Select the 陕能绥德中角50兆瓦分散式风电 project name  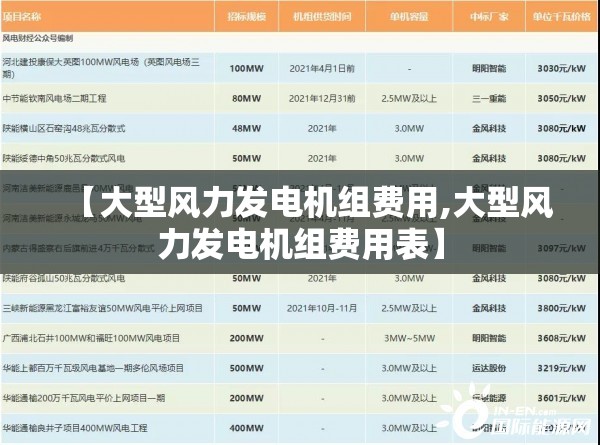(x=64, y=158)
